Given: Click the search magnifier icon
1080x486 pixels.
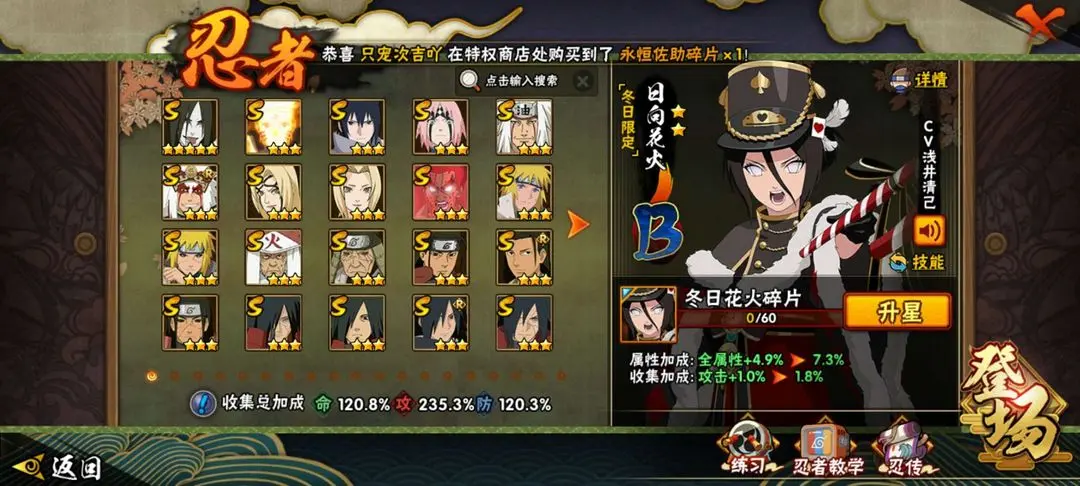Looking at the screenshot, I should click(470, 81).
